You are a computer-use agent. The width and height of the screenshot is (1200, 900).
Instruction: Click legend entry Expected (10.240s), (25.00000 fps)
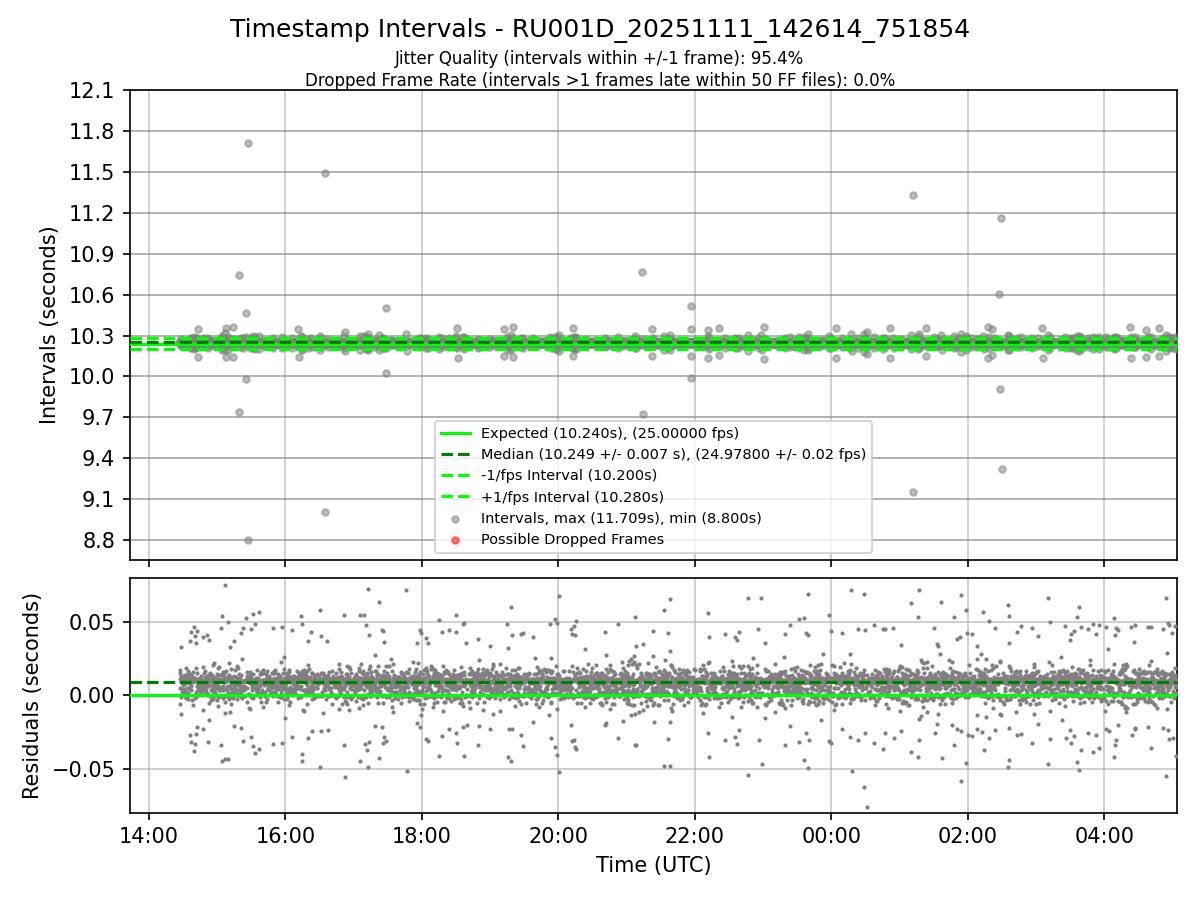(x=610, y=433)
